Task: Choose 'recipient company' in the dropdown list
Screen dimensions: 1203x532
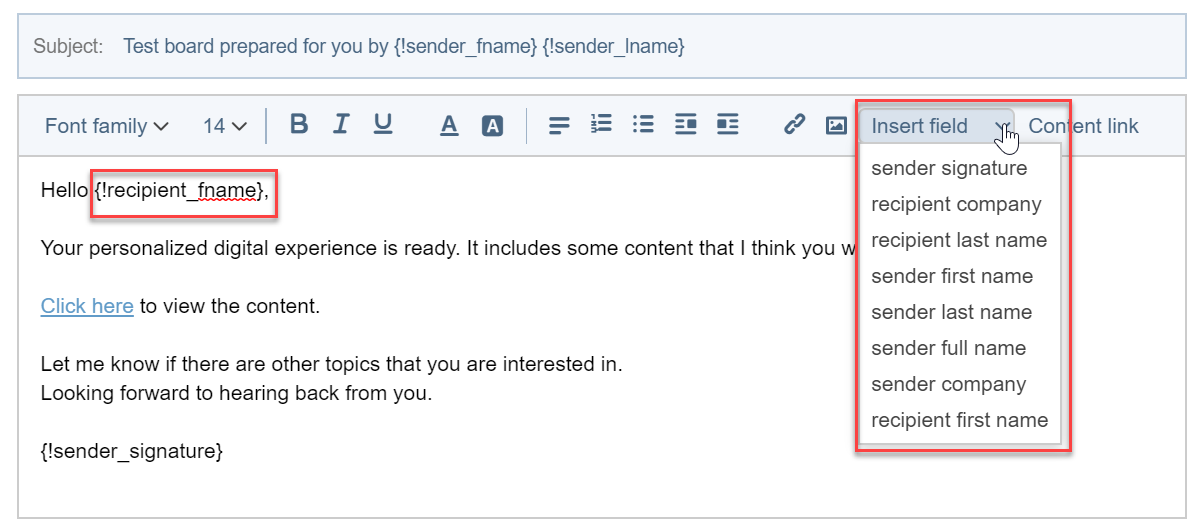Action: [956, 204]
